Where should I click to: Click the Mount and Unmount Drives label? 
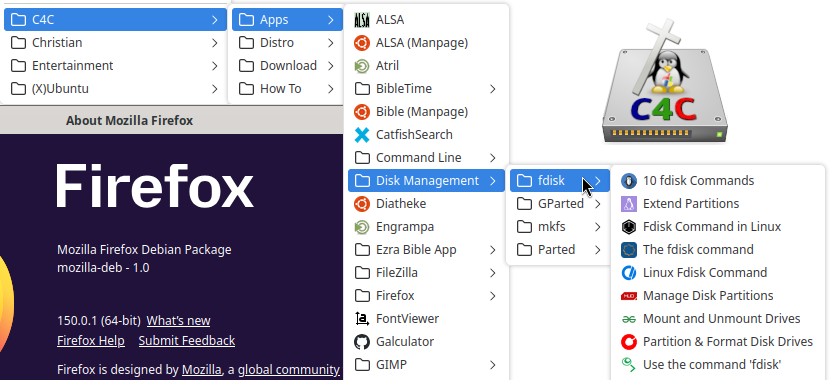(x=721, y=319)
